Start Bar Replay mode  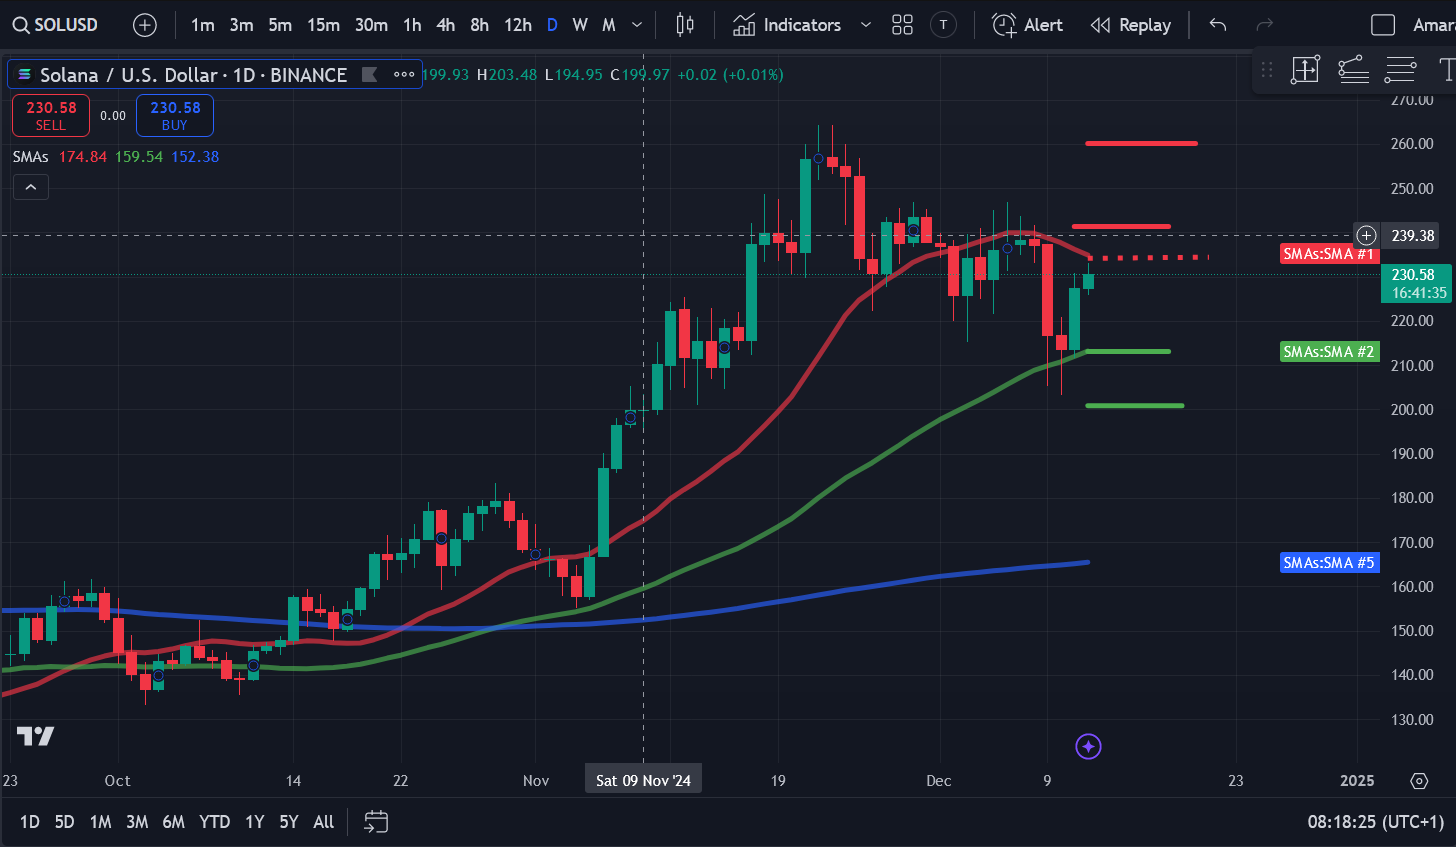click(1131, 25)
